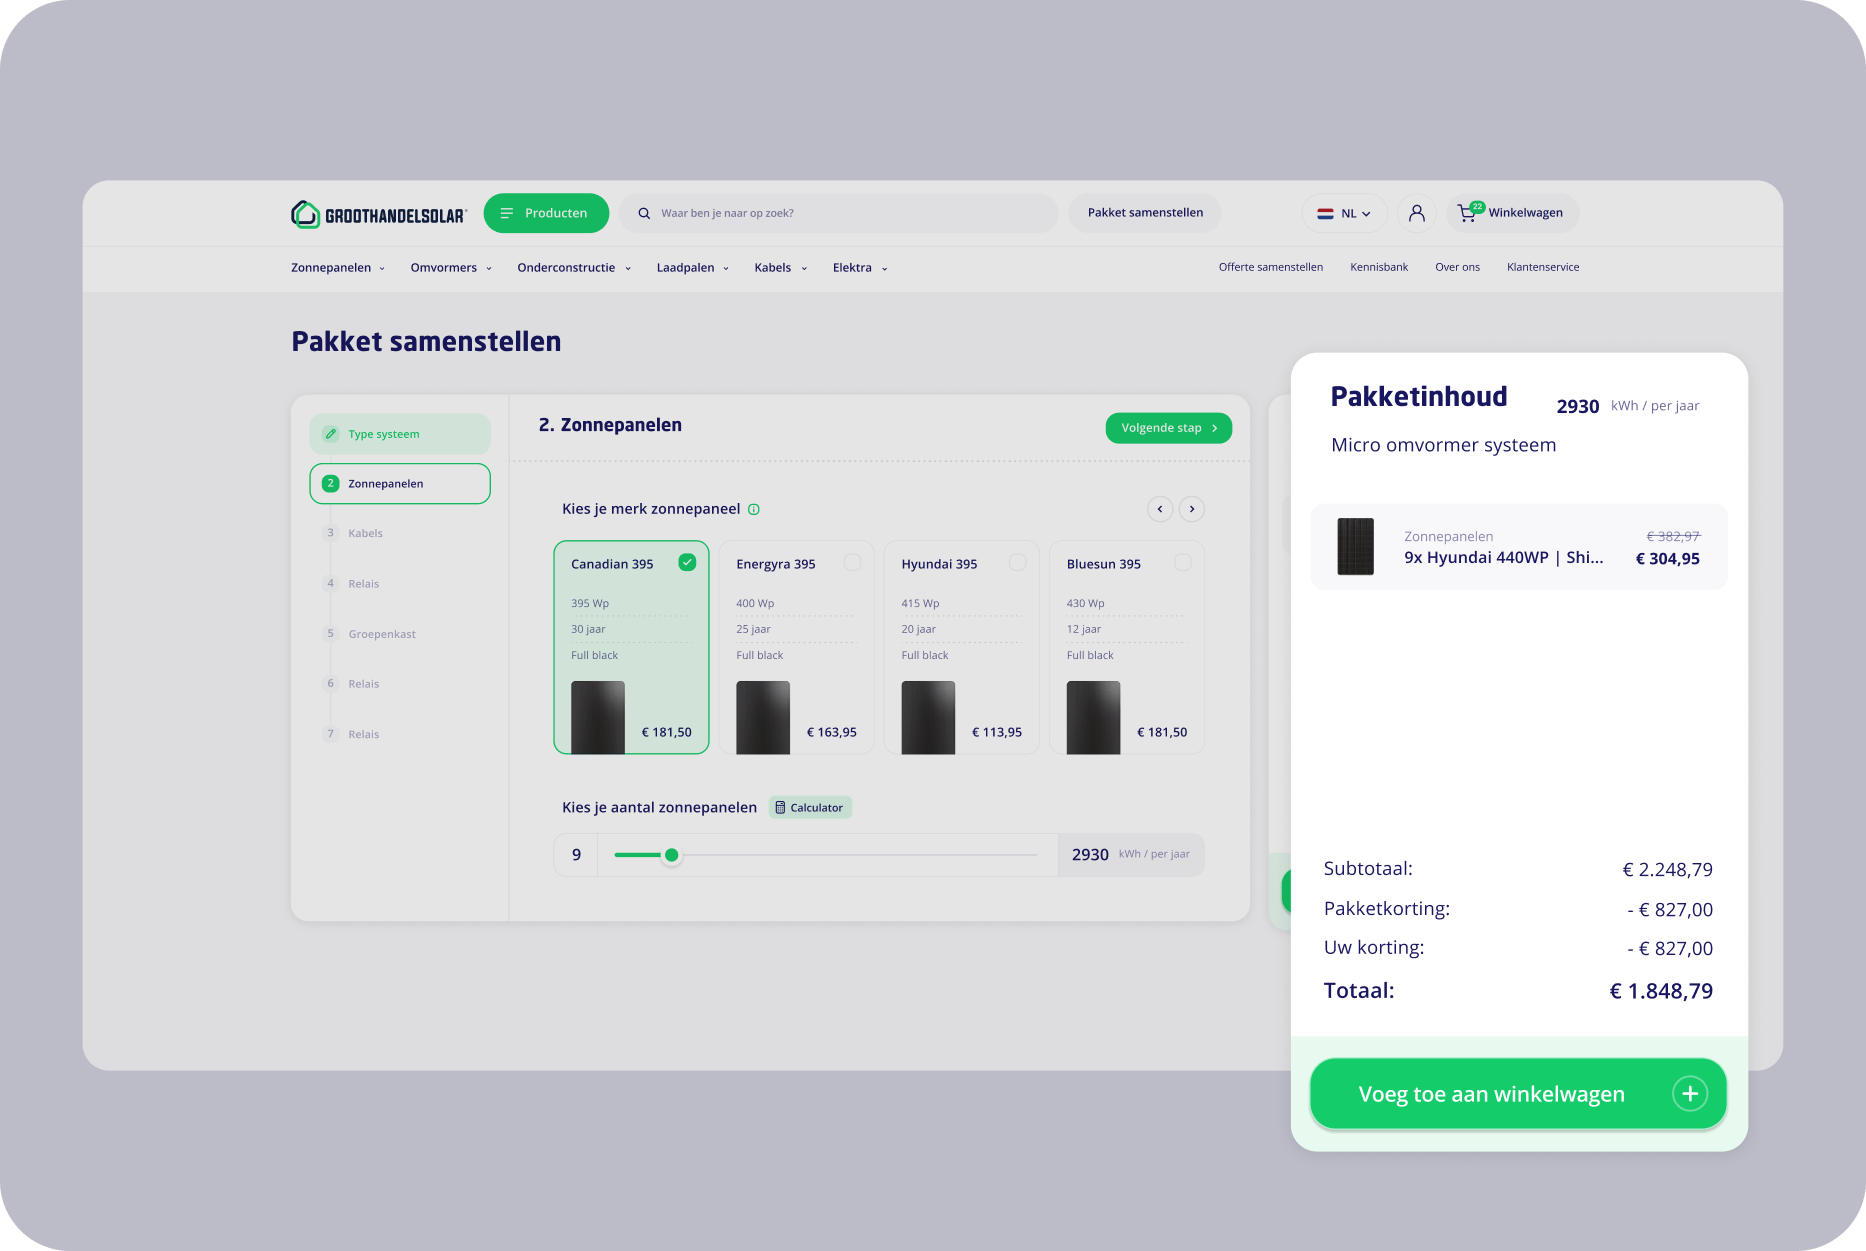The image size is (1866, 1251).
Task: Click the Energyra 395 price € 163,95
Action: 832,733
